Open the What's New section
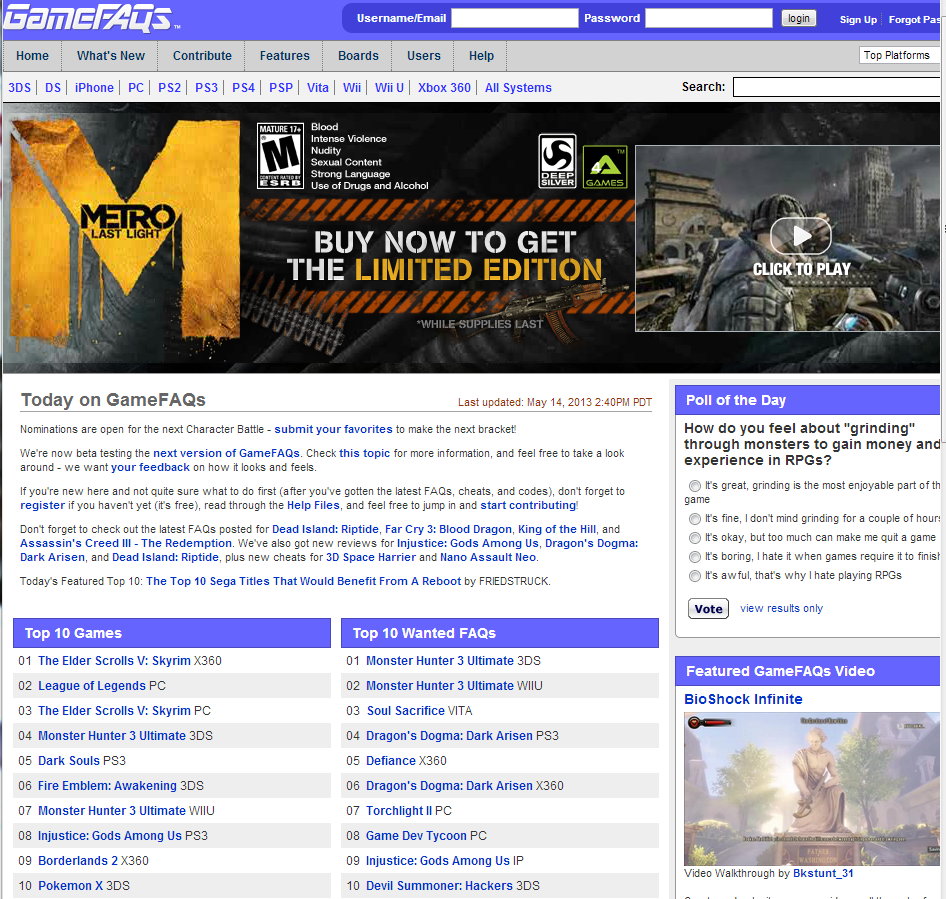 tap(110, 56)
